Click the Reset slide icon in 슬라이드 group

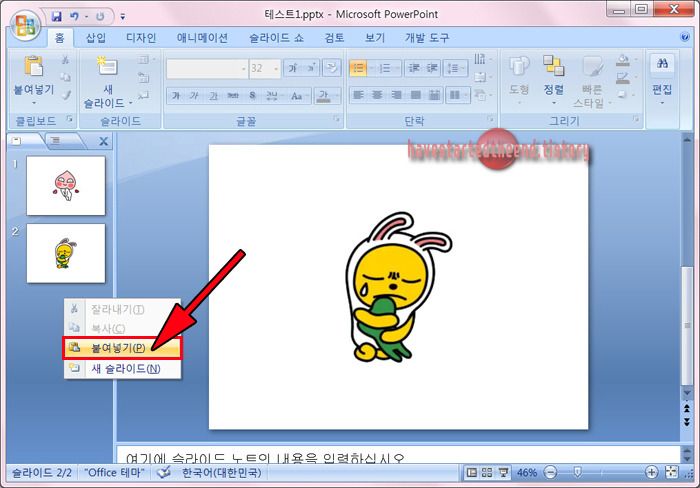tap(144, 77)
